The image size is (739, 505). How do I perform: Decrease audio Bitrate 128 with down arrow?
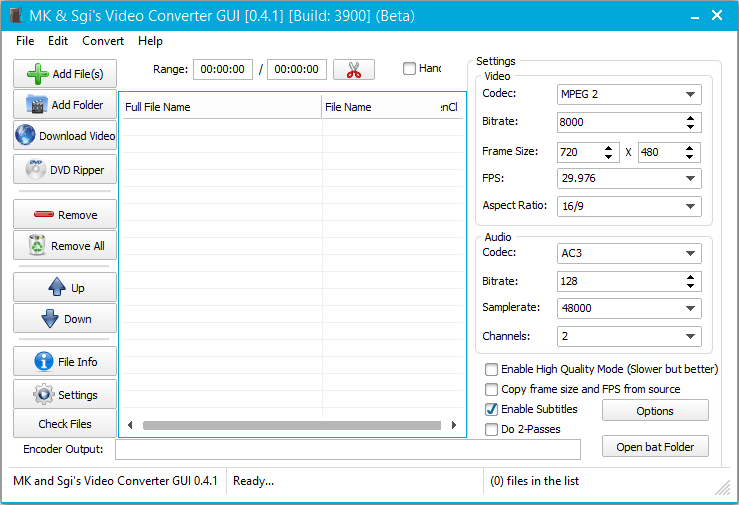[x=690, y=286]
